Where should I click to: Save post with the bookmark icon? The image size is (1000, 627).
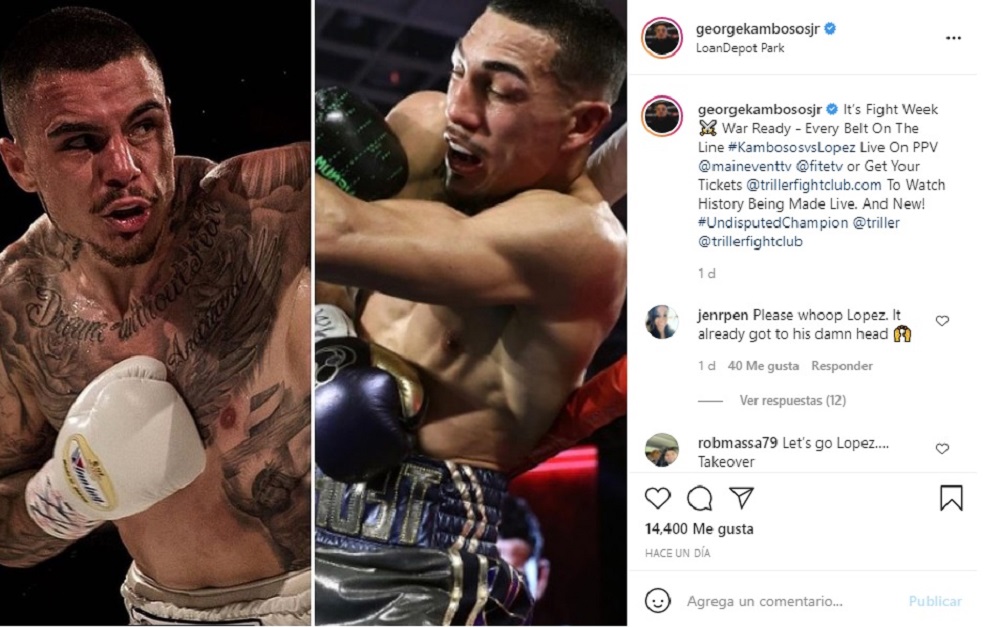(x=951, y=498)
